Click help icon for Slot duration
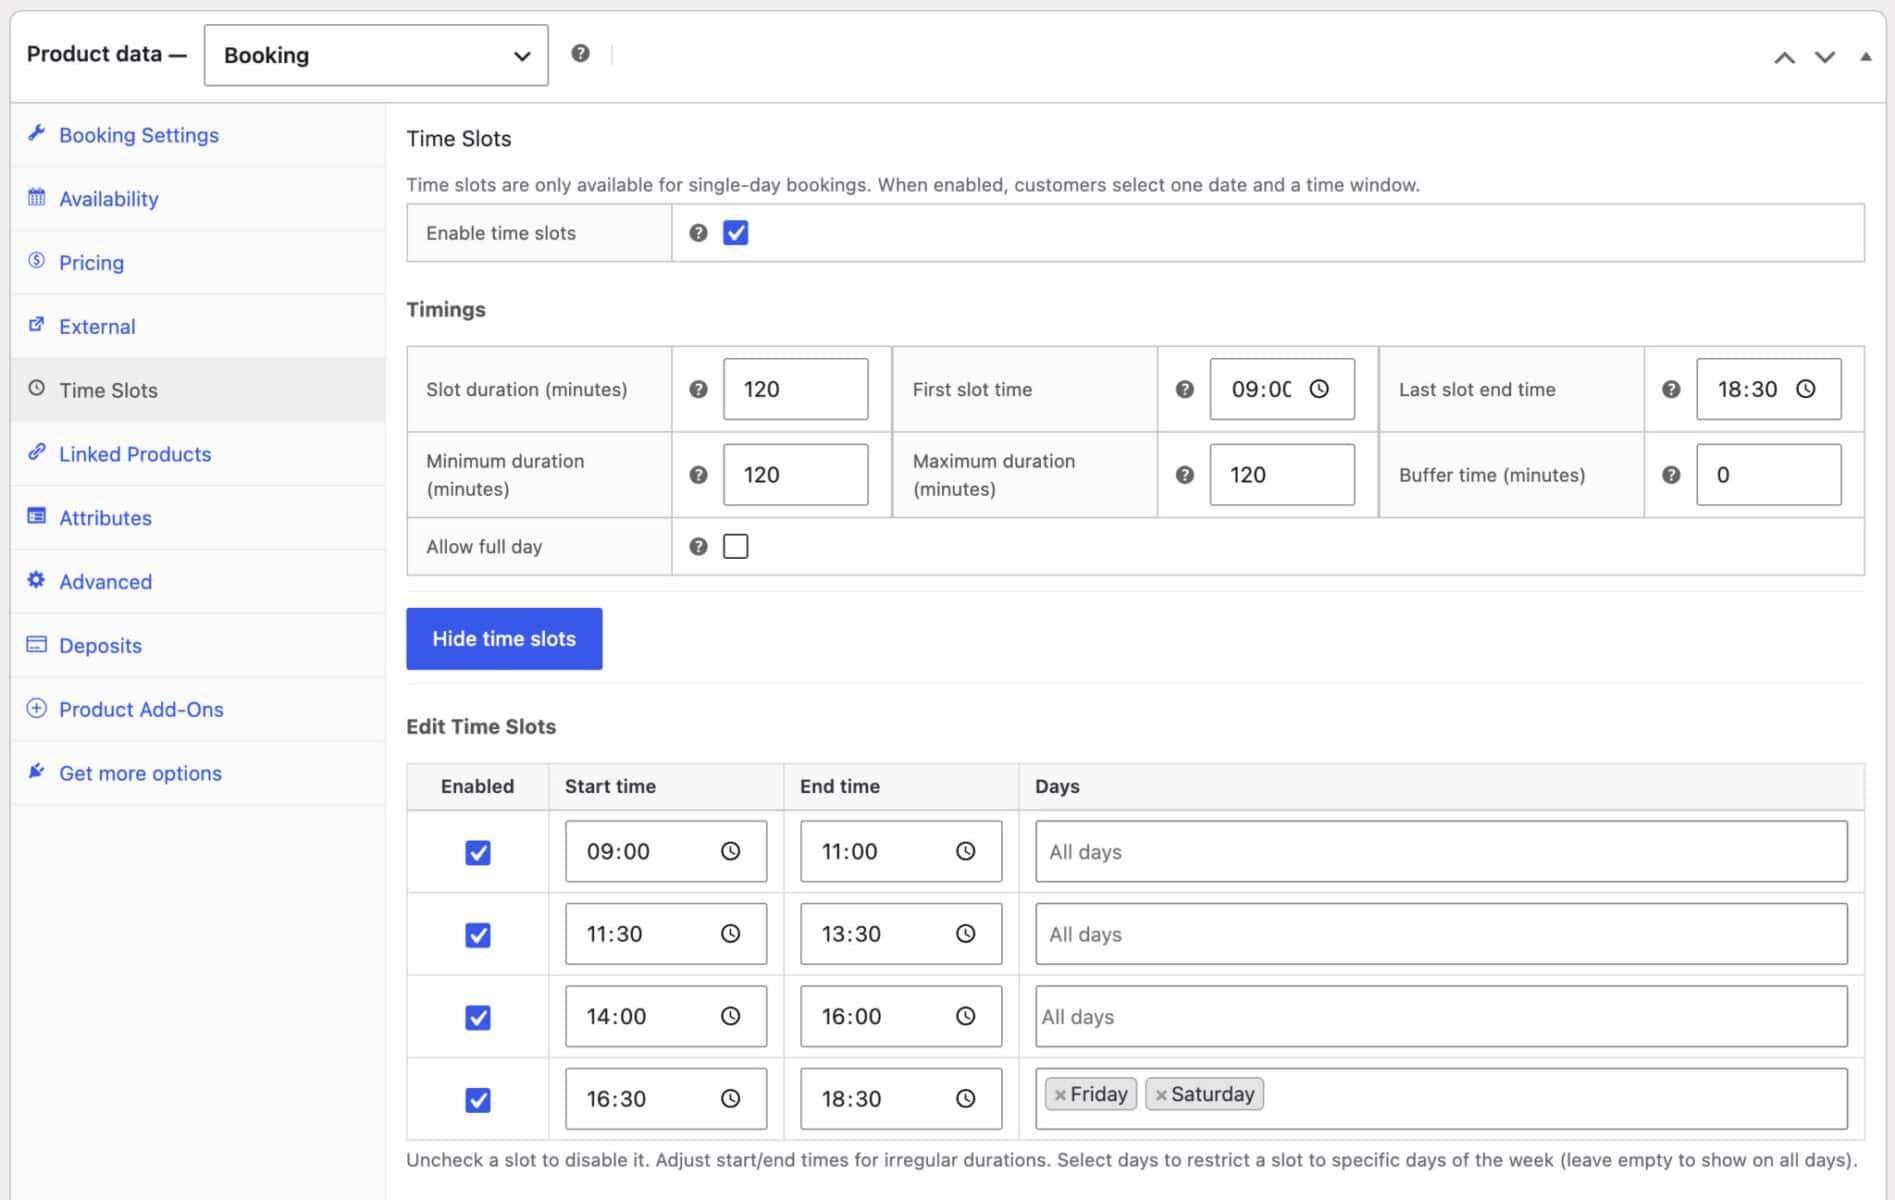The width and height of the screenshot is (1895, 1200). [698, 389]
